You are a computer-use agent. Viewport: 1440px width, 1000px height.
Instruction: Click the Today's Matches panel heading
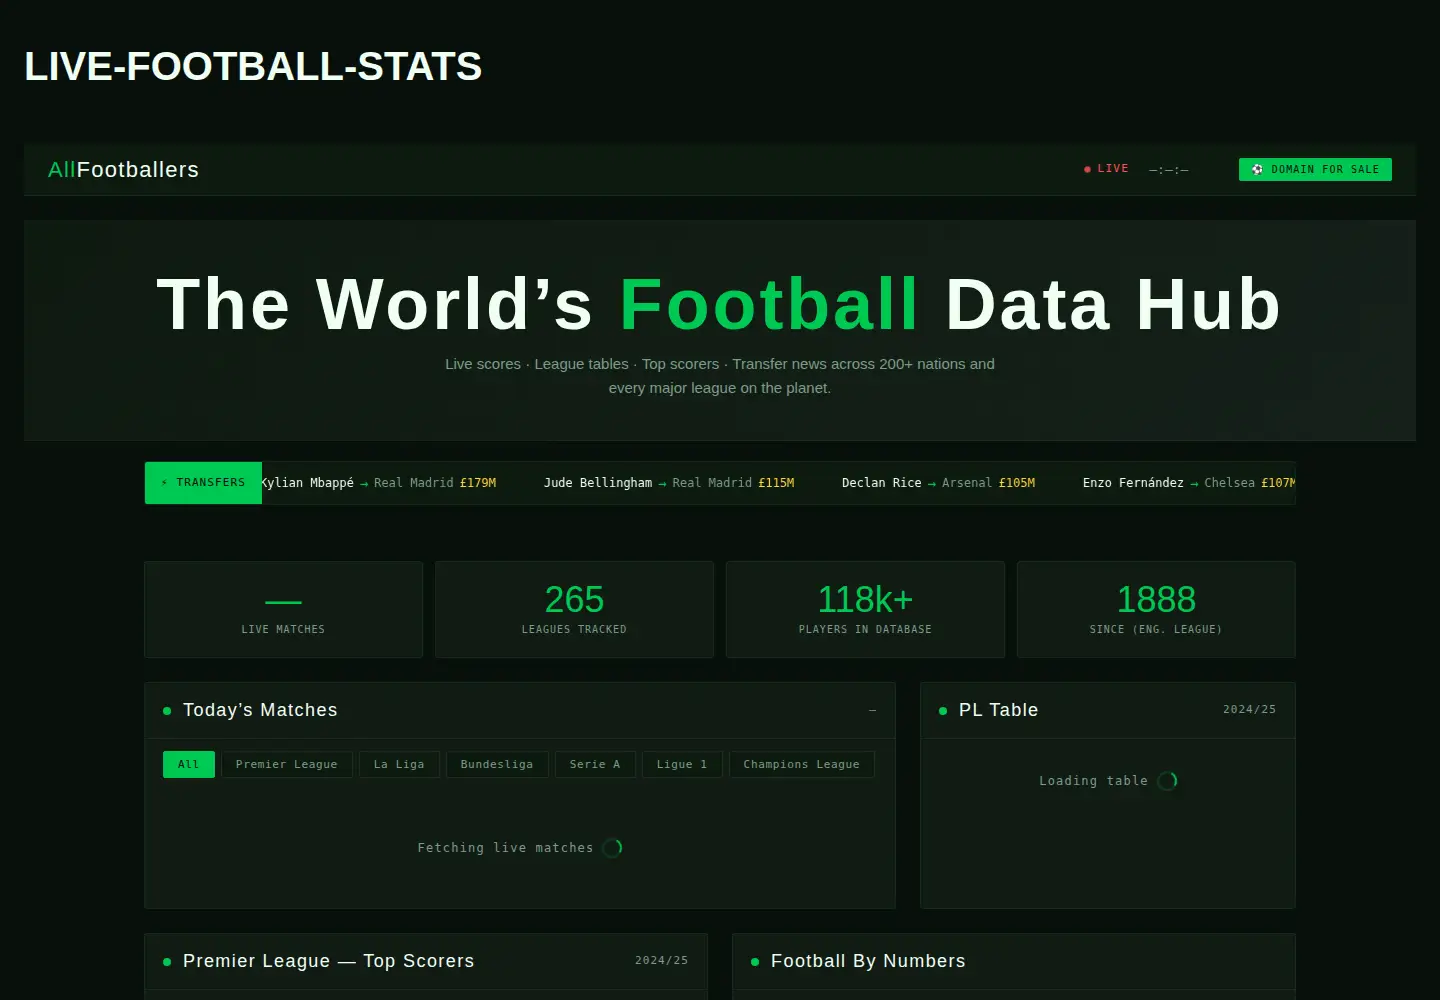(260, 710)
